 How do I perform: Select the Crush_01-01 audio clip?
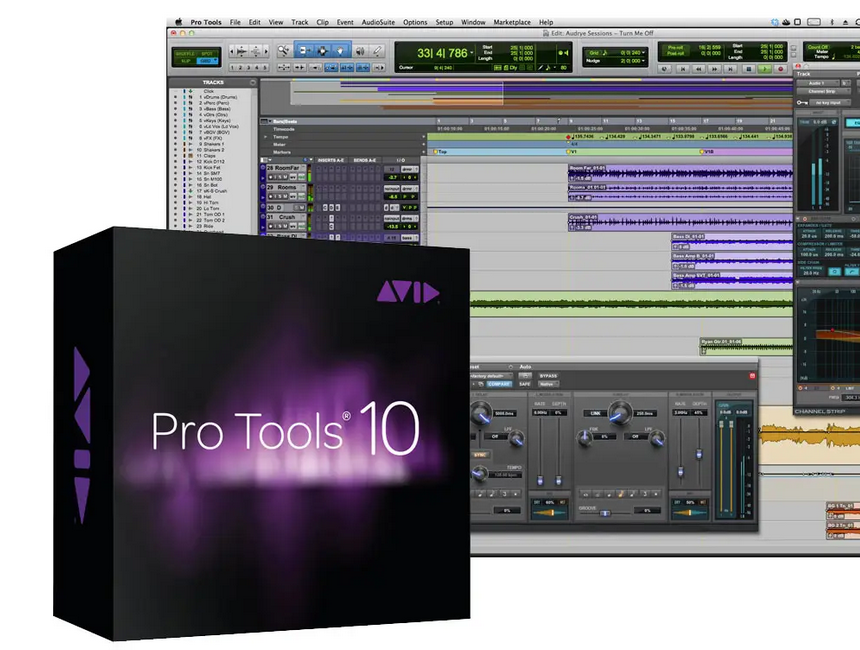click(680, 222)
